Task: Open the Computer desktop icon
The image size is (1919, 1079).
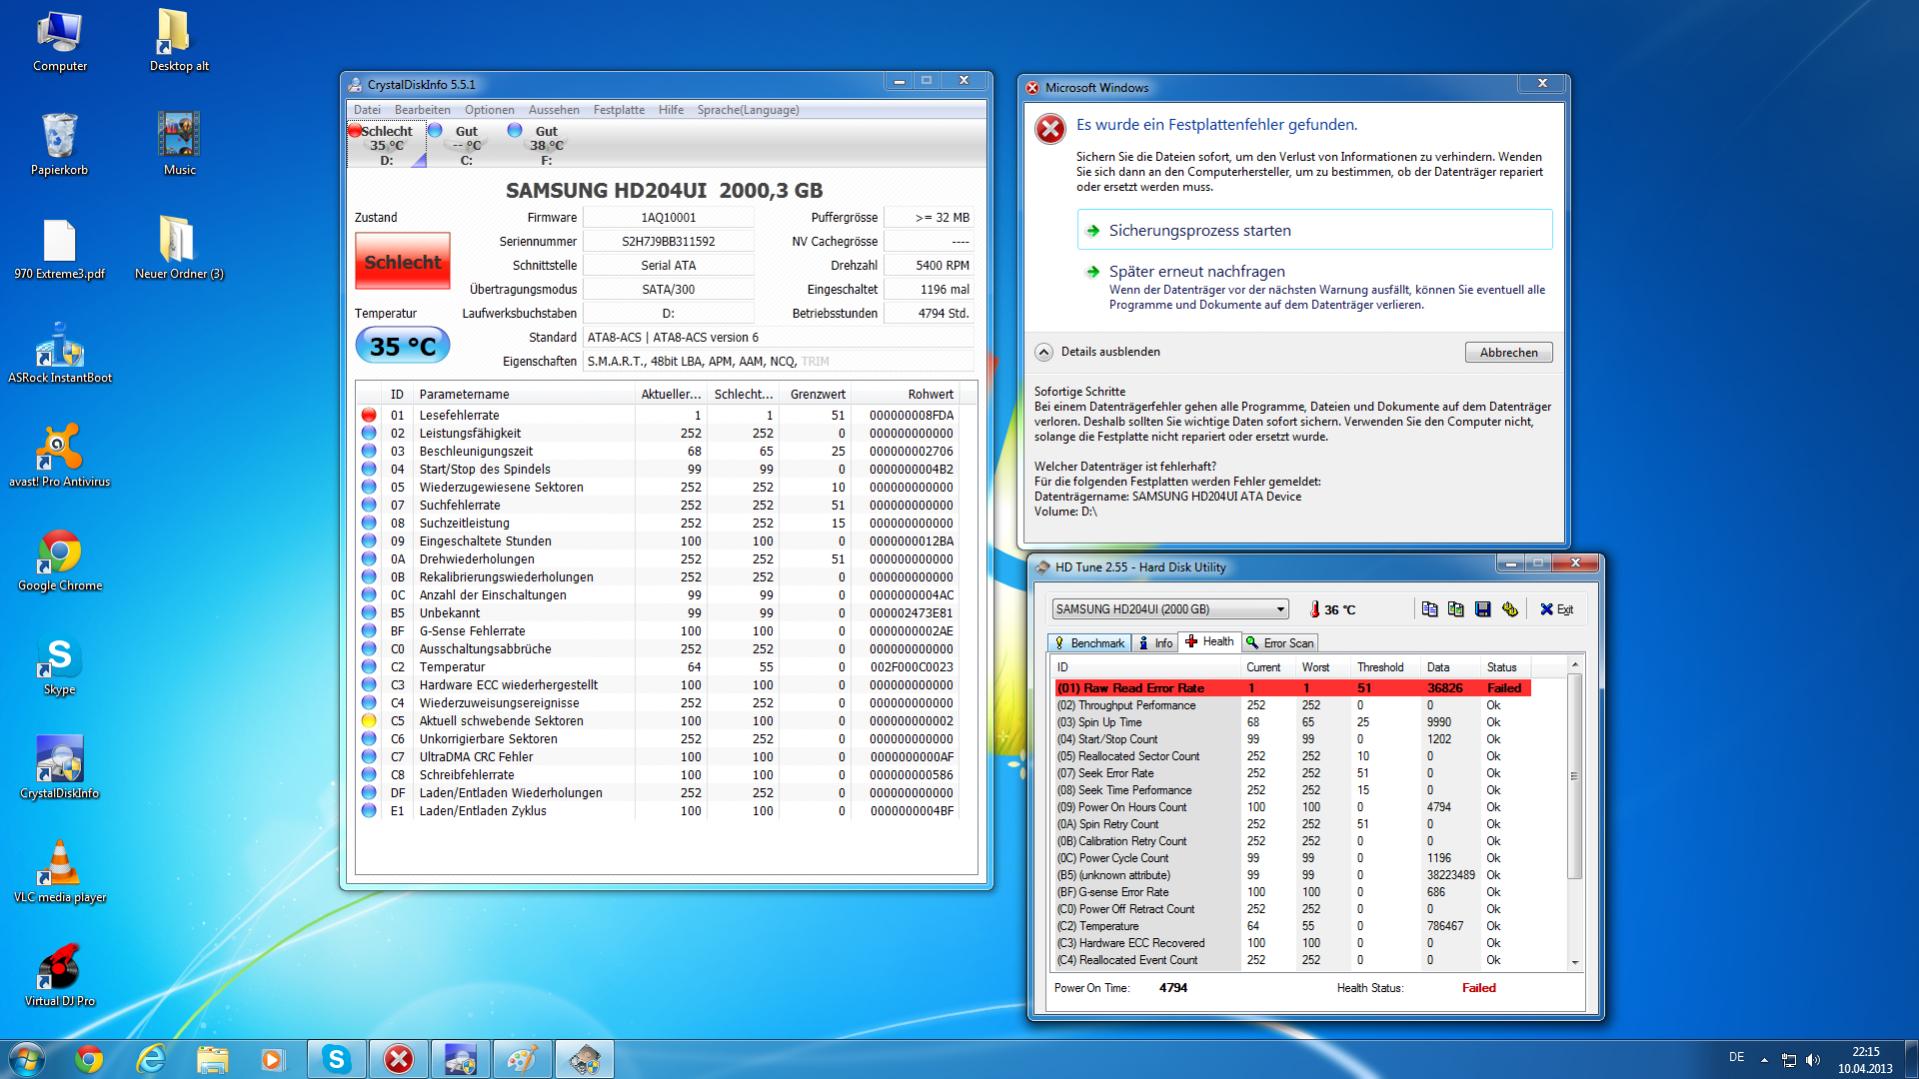Action: (60, 42)
